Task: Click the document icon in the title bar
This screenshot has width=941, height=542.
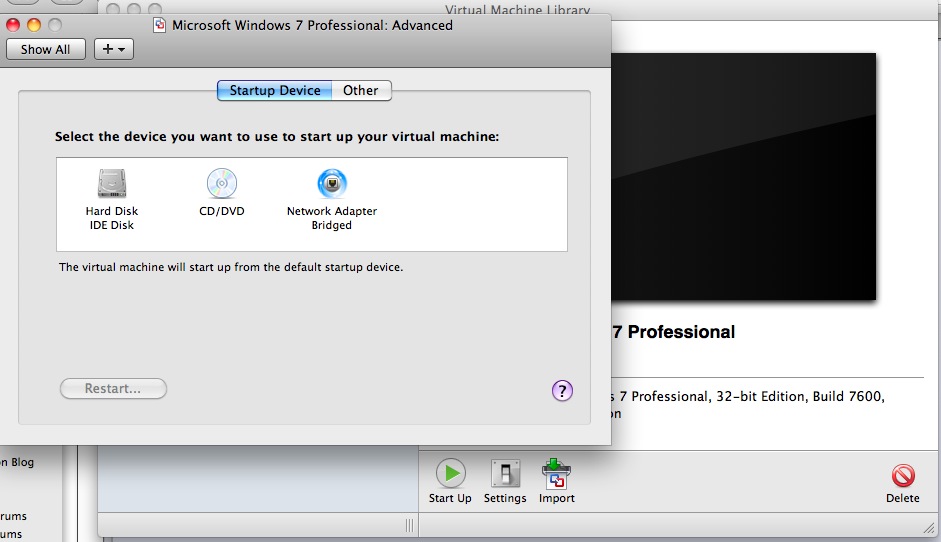Action: pos(159,25)
